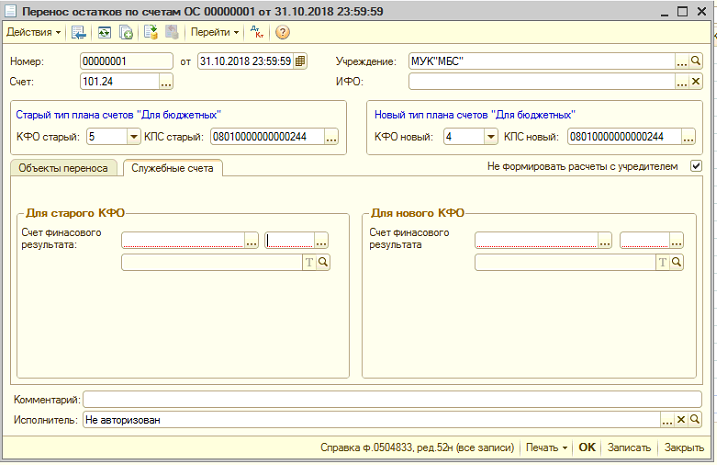Click the Записать button
Viewport: 717px width, 465px height.
(x=629, y=448)
